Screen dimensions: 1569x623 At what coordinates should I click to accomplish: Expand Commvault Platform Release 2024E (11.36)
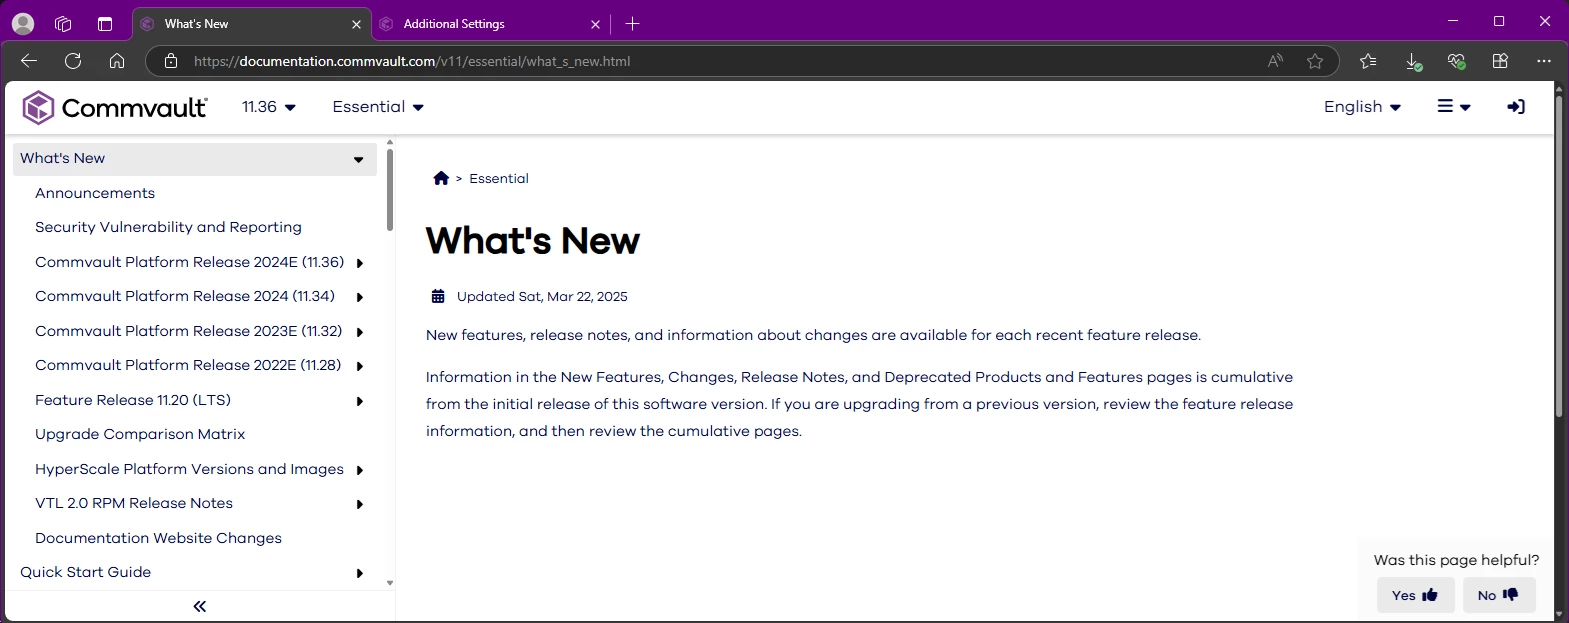pos(359,263)
